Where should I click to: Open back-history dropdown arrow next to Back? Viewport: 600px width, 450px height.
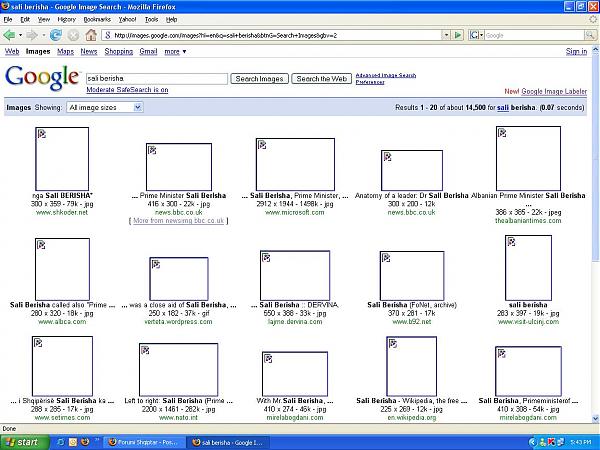[x=20, y=35]
